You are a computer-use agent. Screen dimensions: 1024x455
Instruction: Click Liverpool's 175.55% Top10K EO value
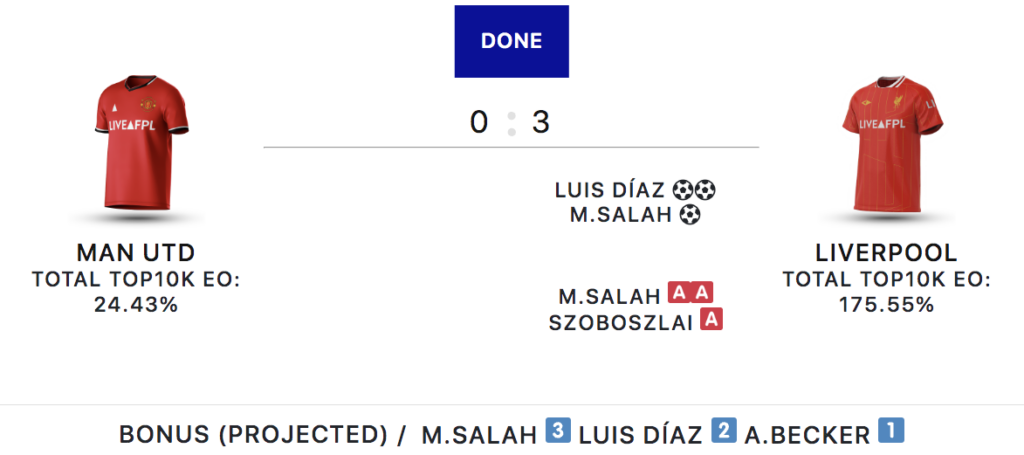click(886, 304)
